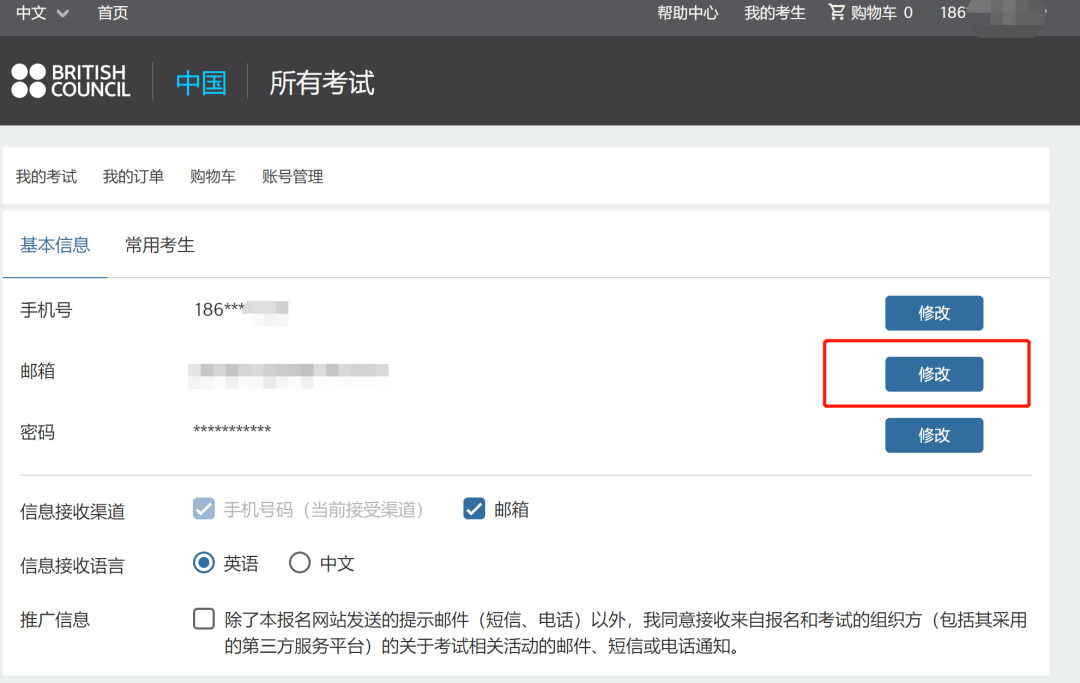Screen dimensions: 1080x683
Task: Open the 账号管理 tab
Action: (x=292, y=175)
